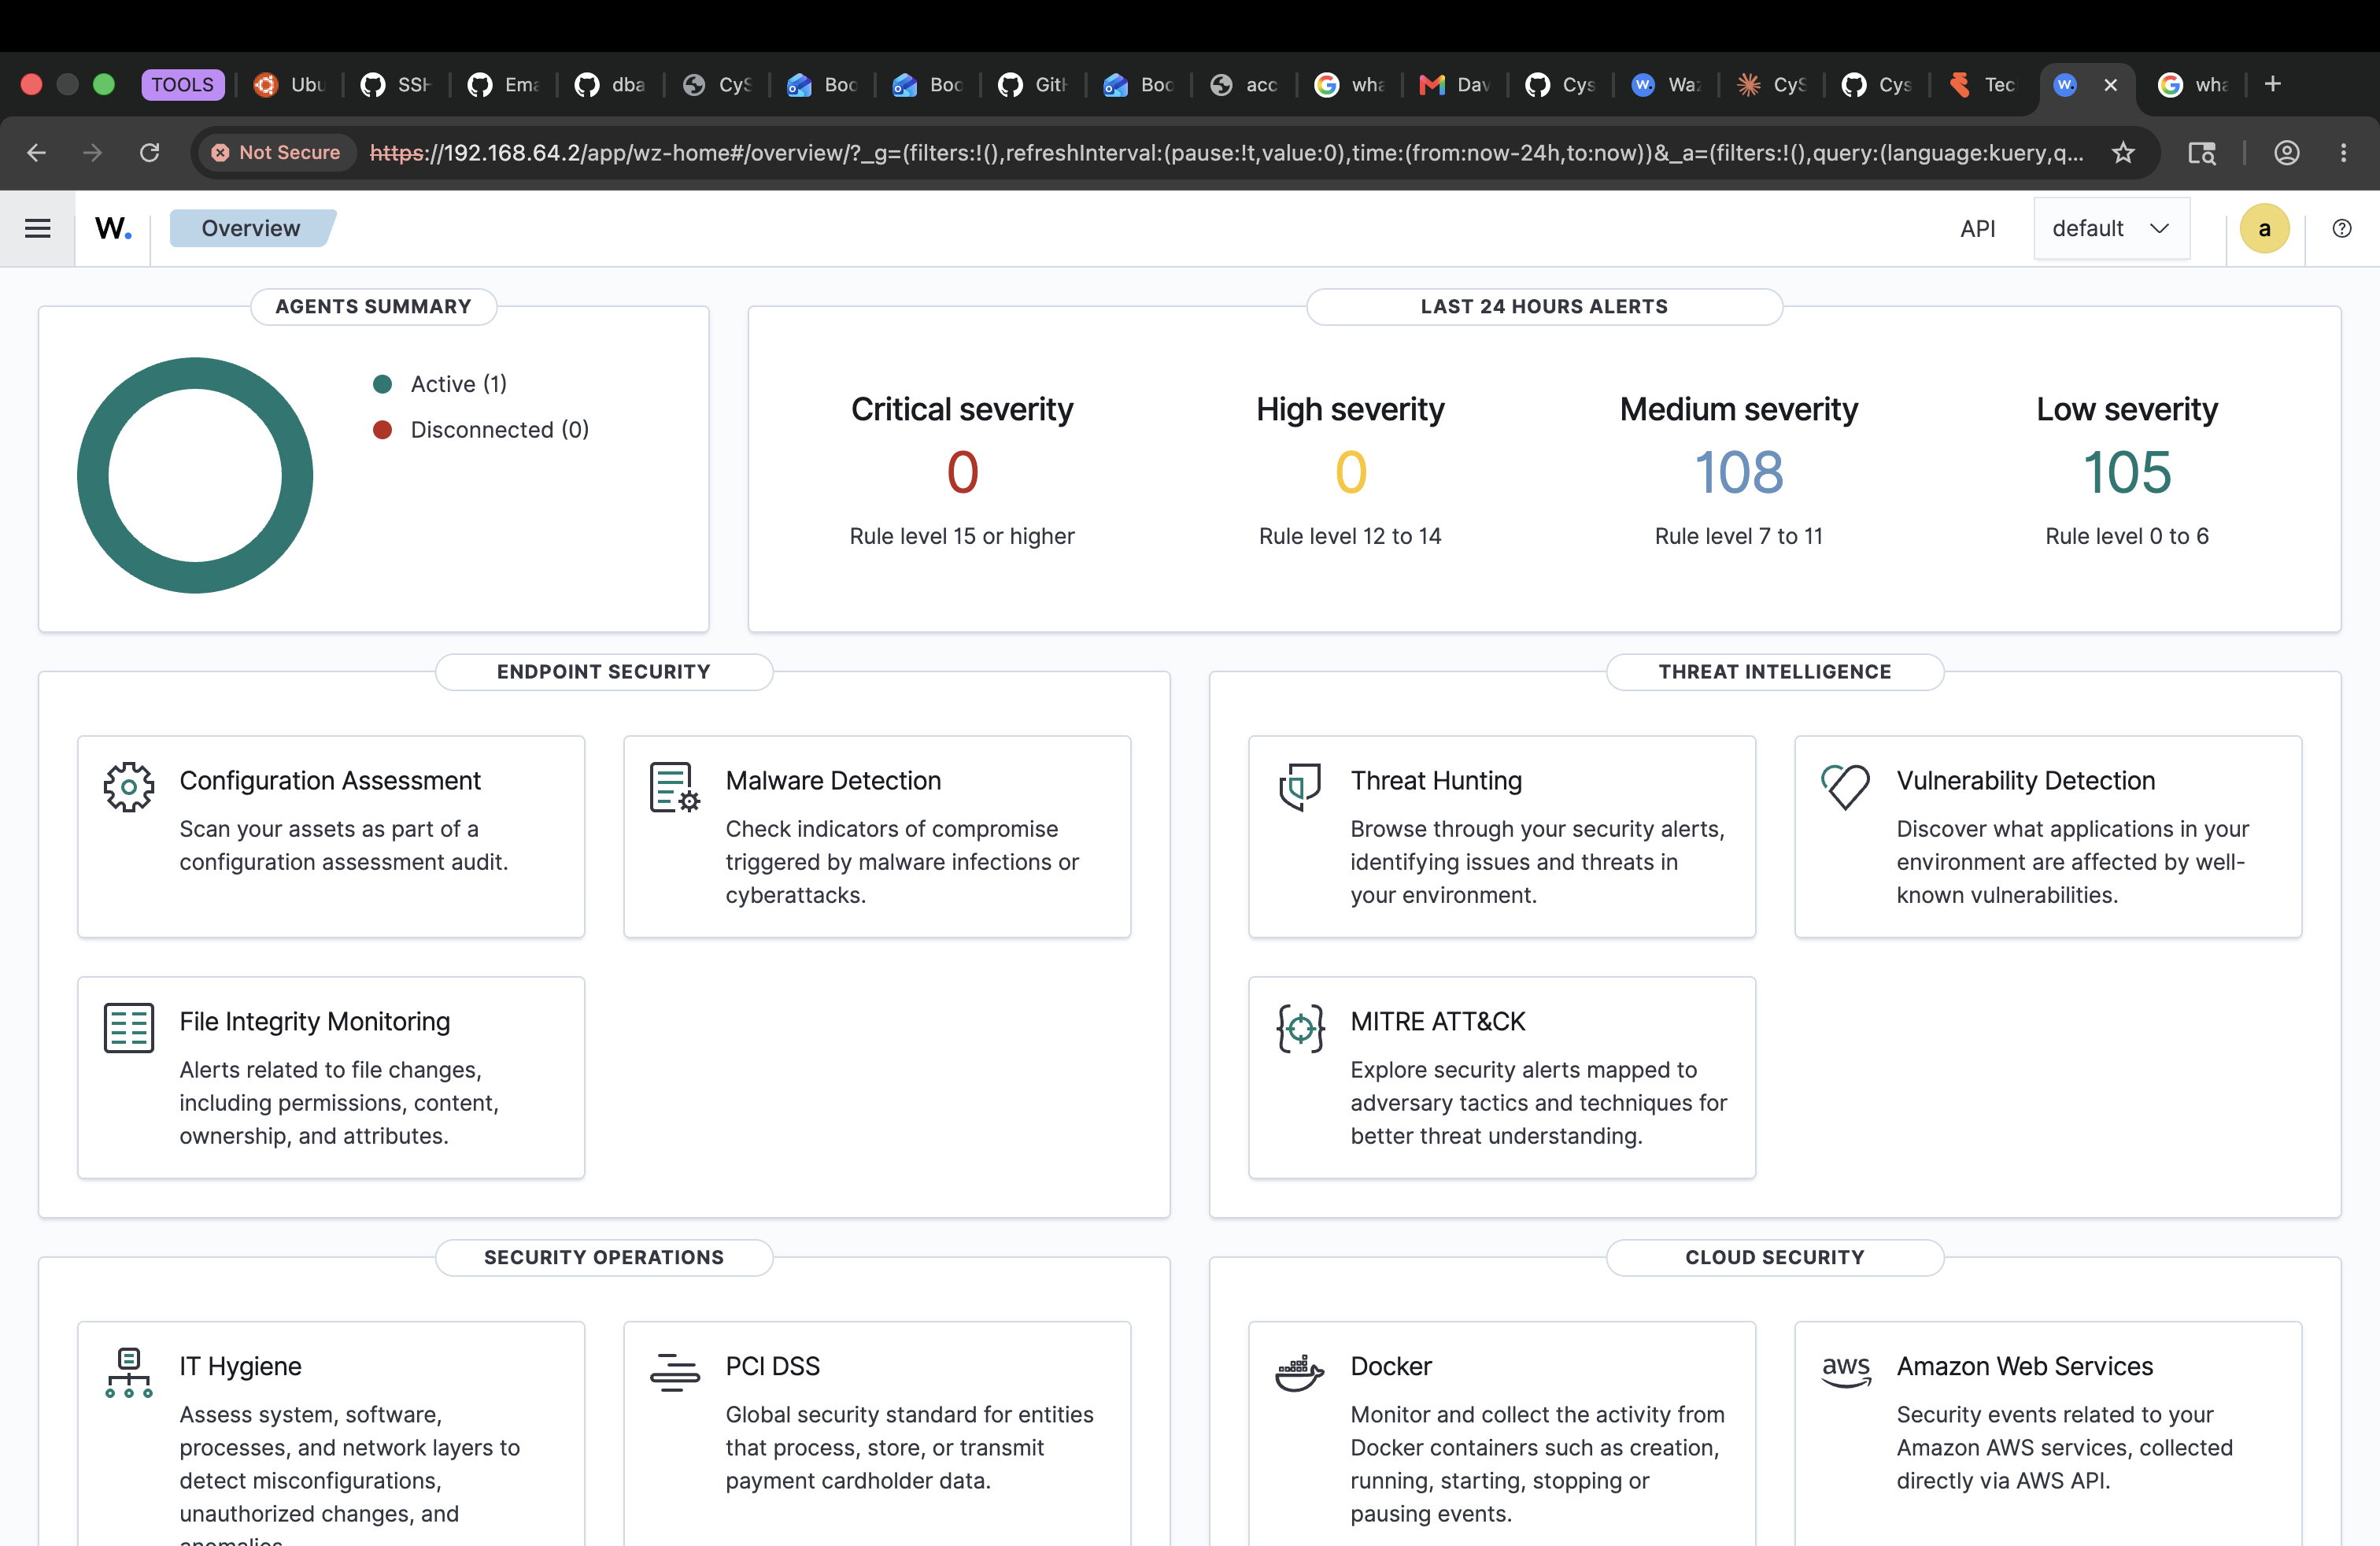Viewport: 2380px width, 1546px height.
Task: Click the Active (1) legend entry
Action: [x=459, y=384]
